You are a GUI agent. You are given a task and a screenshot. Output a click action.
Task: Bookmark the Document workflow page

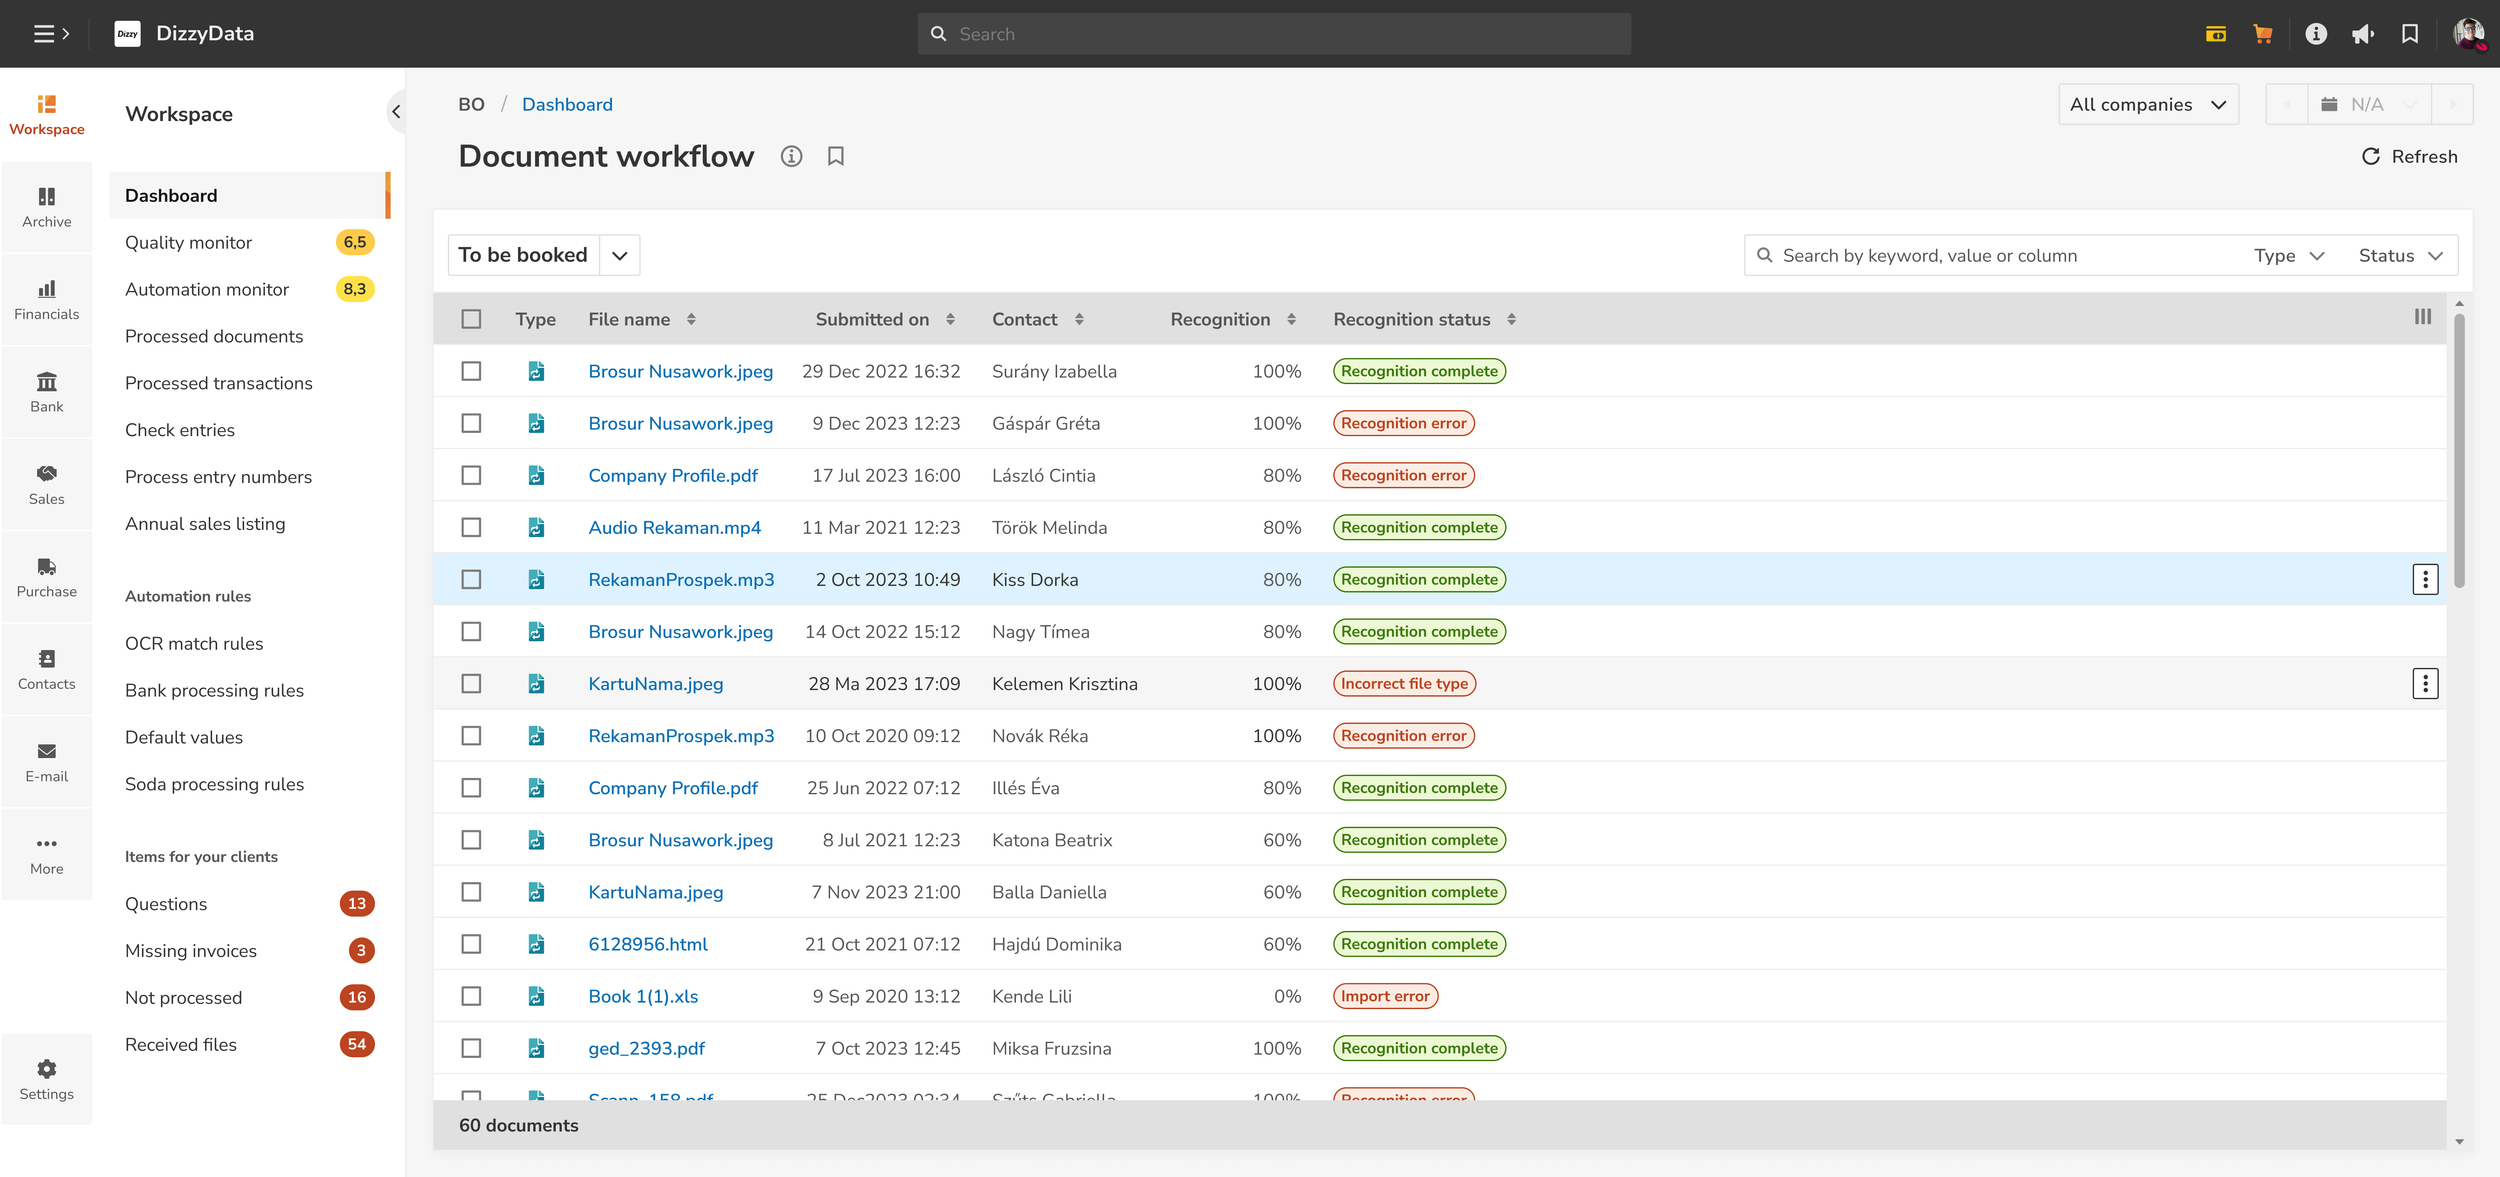(x=836, y=156)
